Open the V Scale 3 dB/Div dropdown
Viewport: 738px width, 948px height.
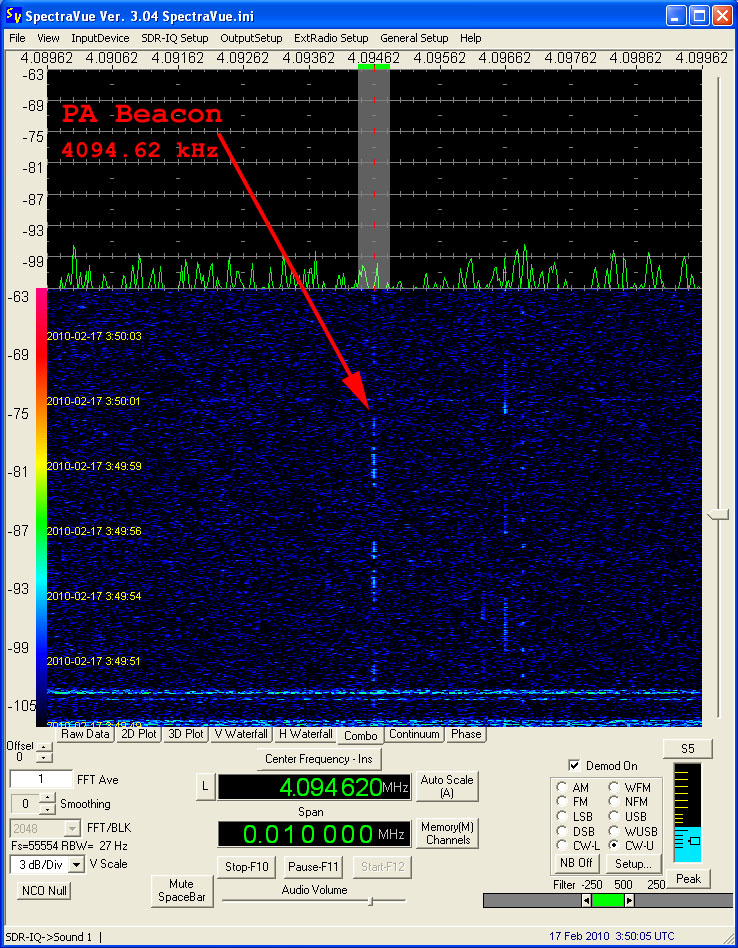(77, 865)
